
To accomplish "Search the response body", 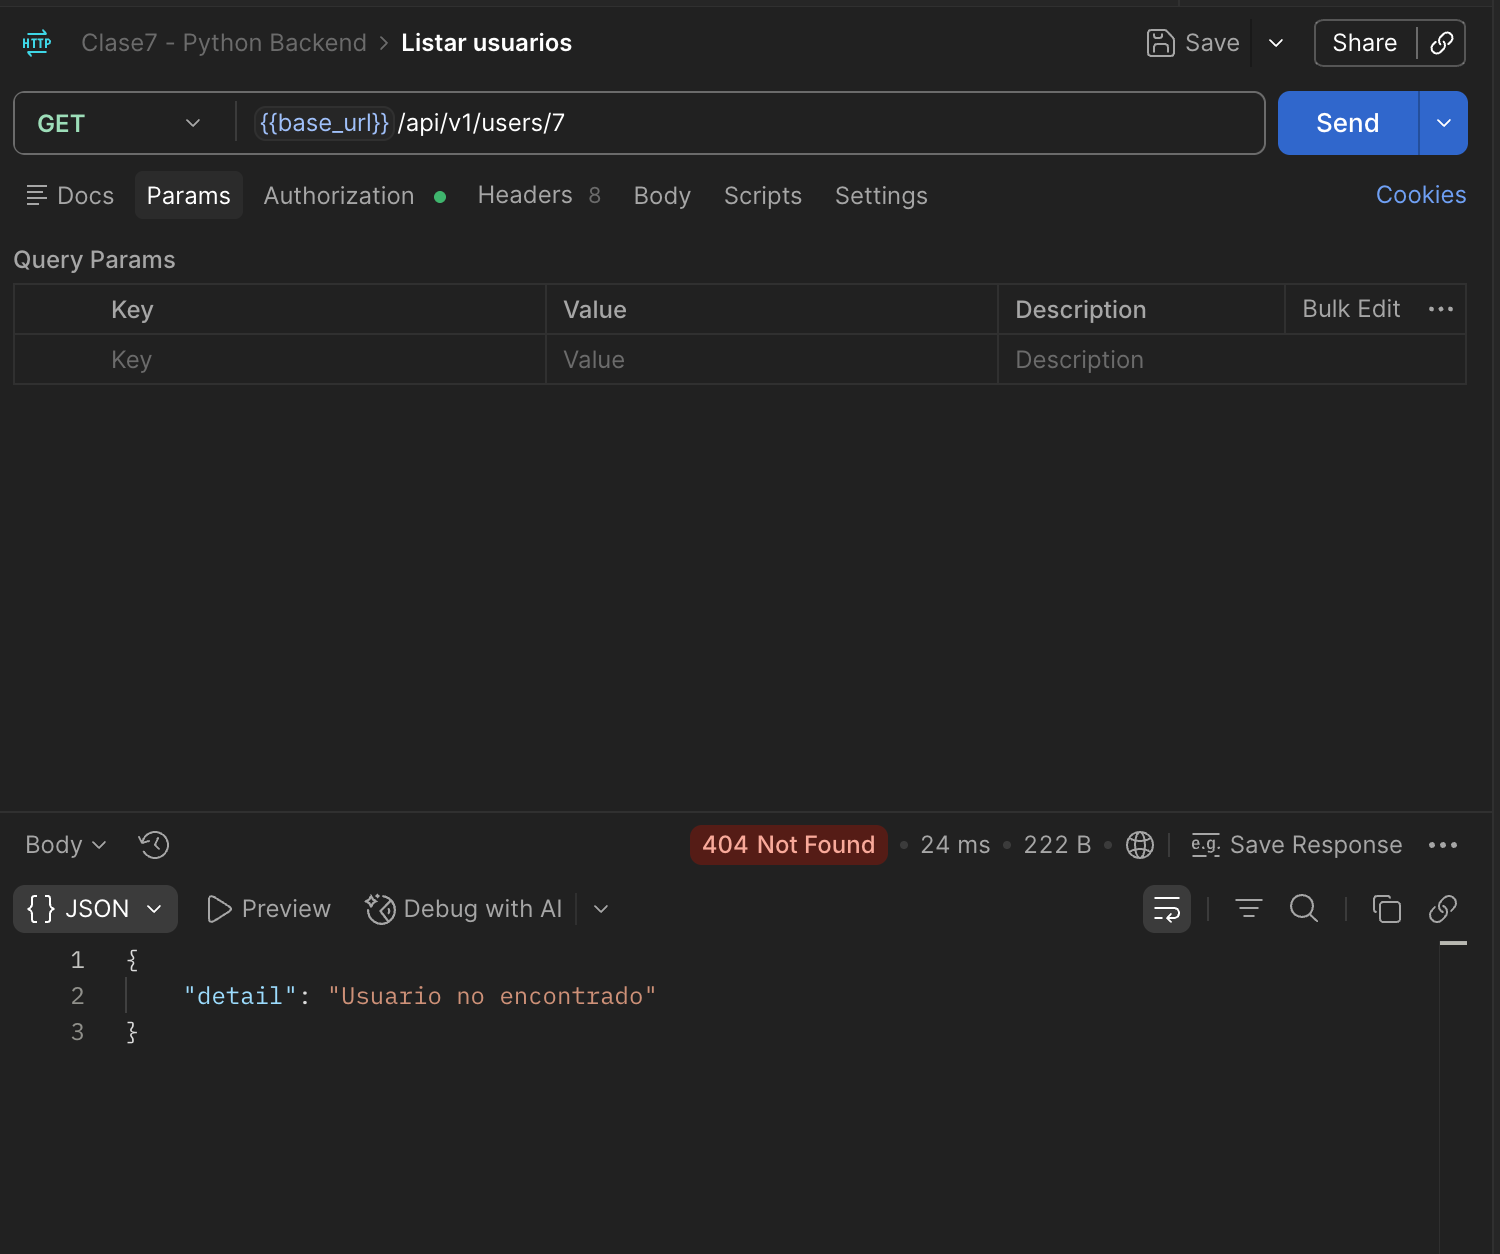I will tap(1304, 909).
